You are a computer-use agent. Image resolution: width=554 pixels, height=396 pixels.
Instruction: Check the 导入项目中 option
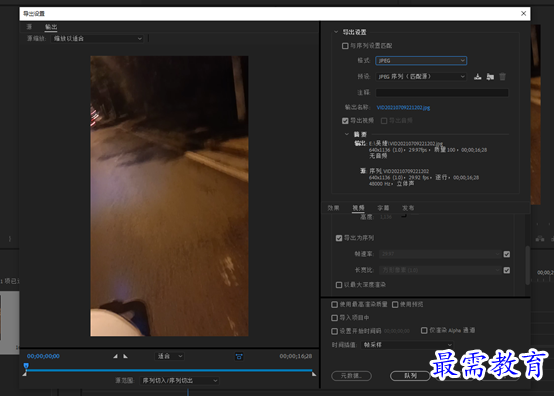[335, 318]
